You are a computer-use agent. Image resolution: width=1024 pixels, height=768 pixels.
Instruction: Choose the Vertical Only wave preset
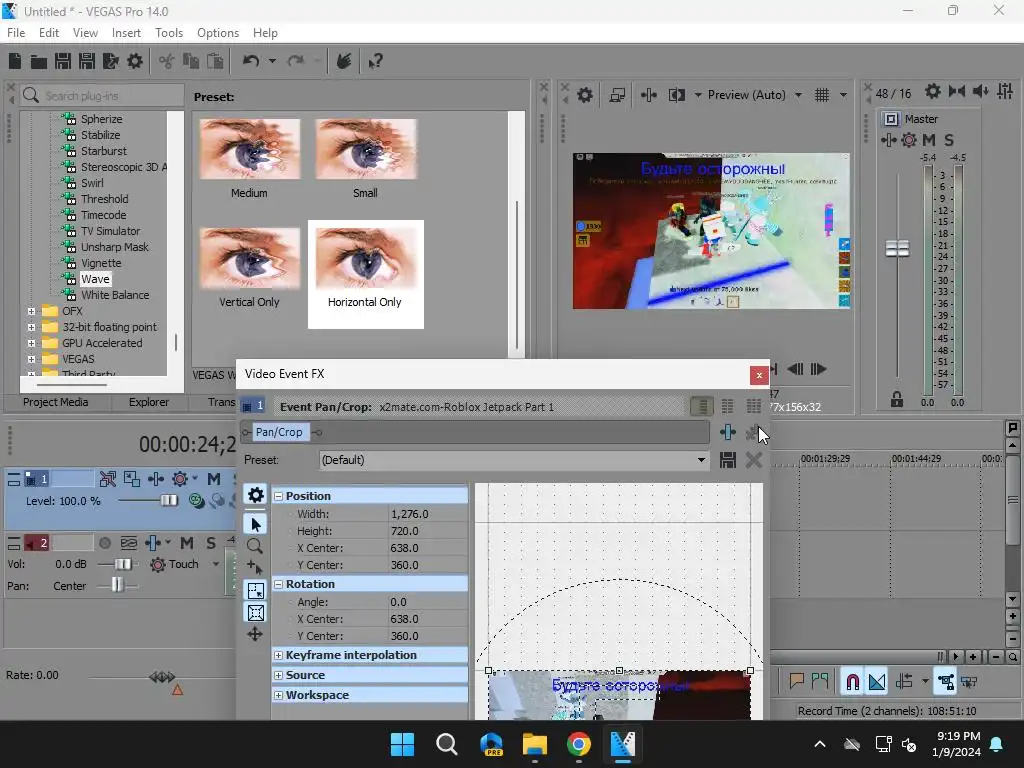(249, 268)
